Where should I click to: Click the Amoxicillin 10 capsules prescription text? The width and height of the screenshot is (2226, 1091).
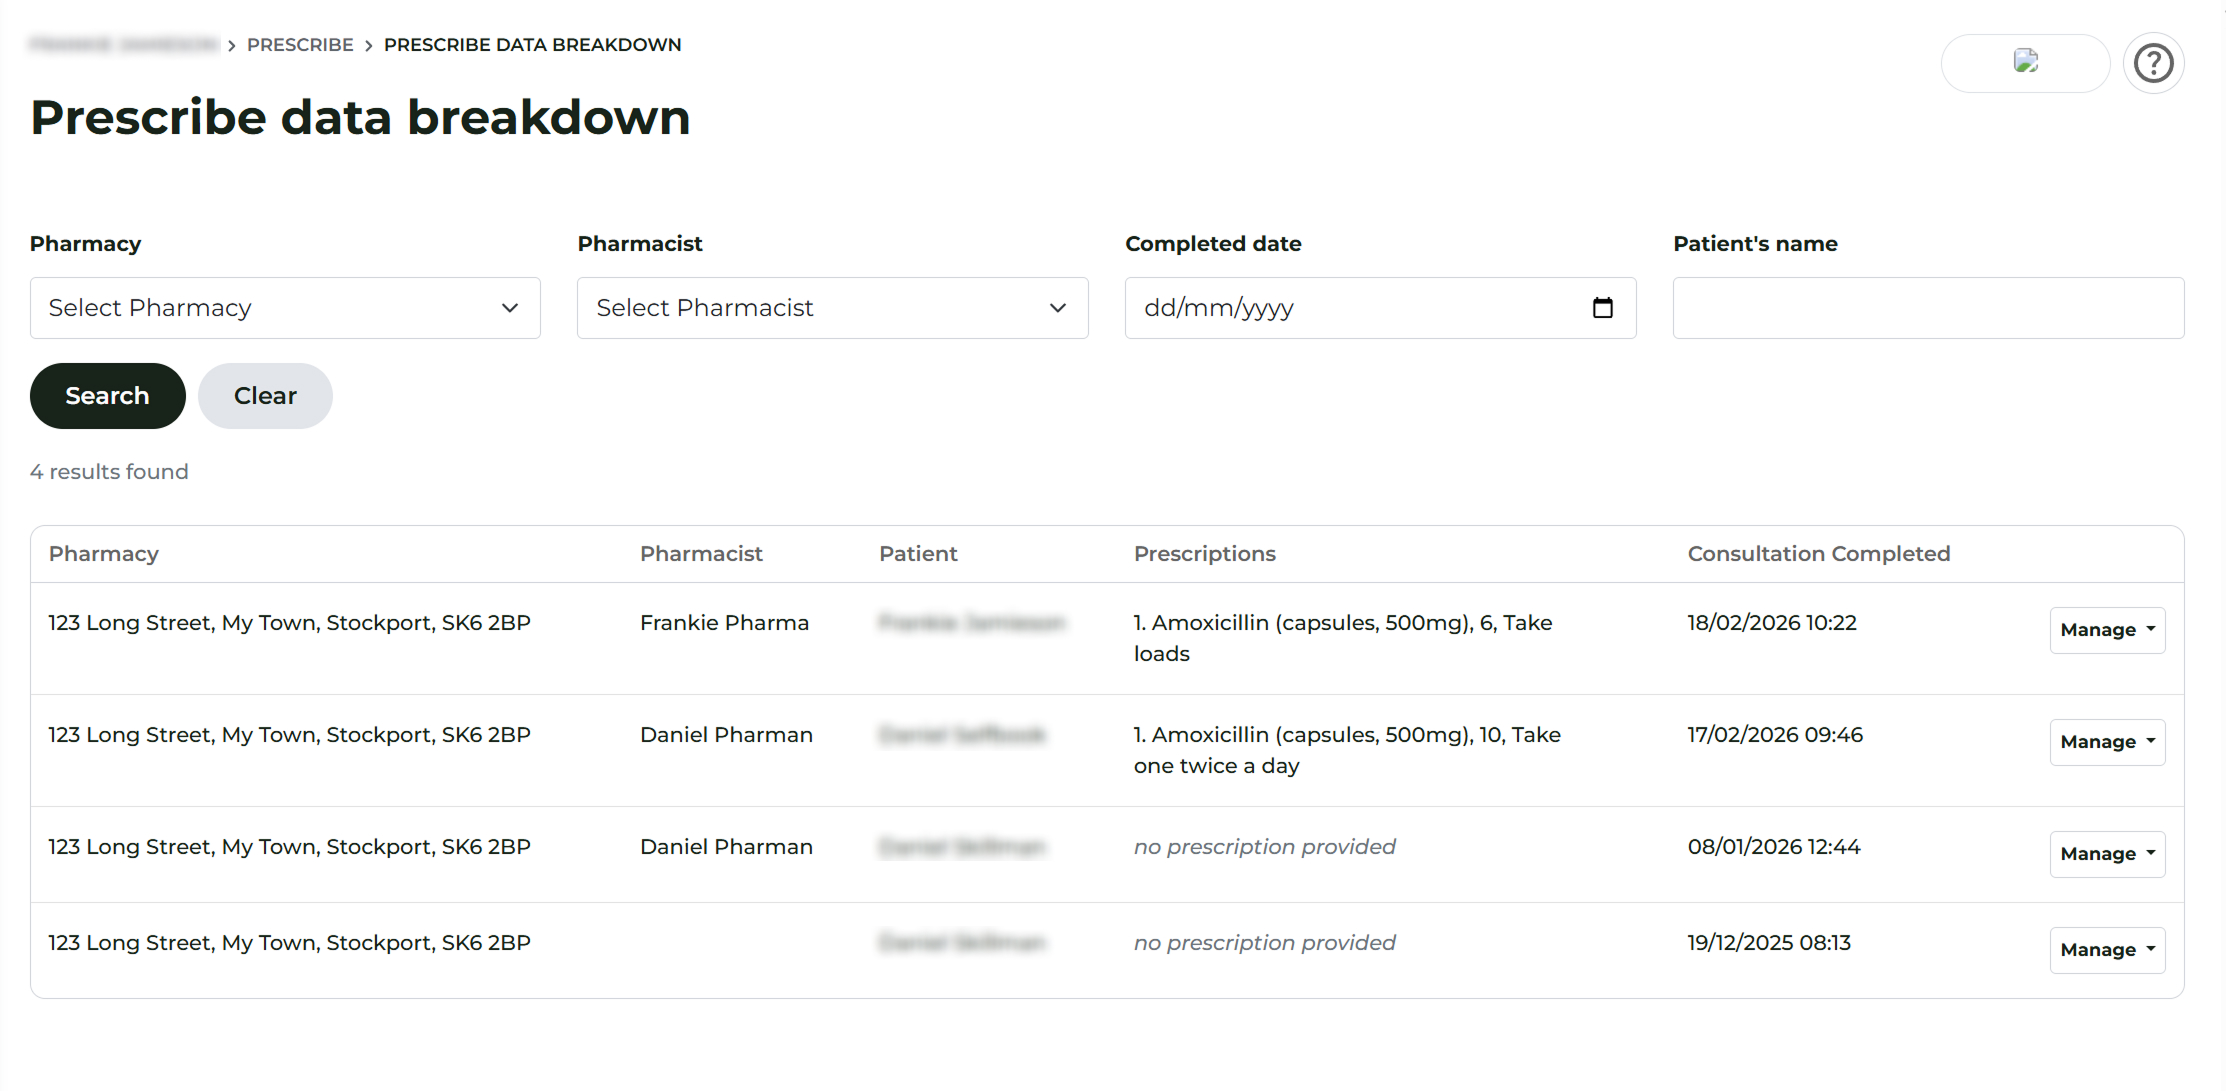[1346, 750]
